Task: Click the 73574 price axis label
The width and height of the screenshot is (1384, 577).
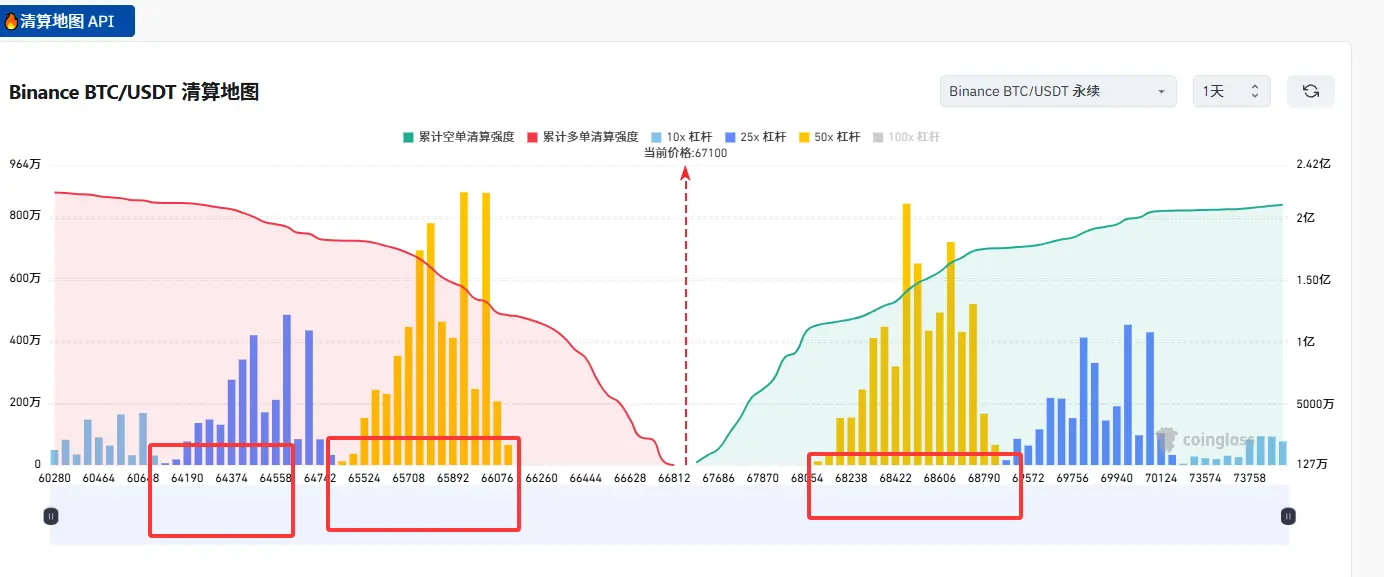Action: click(1204, 479)
